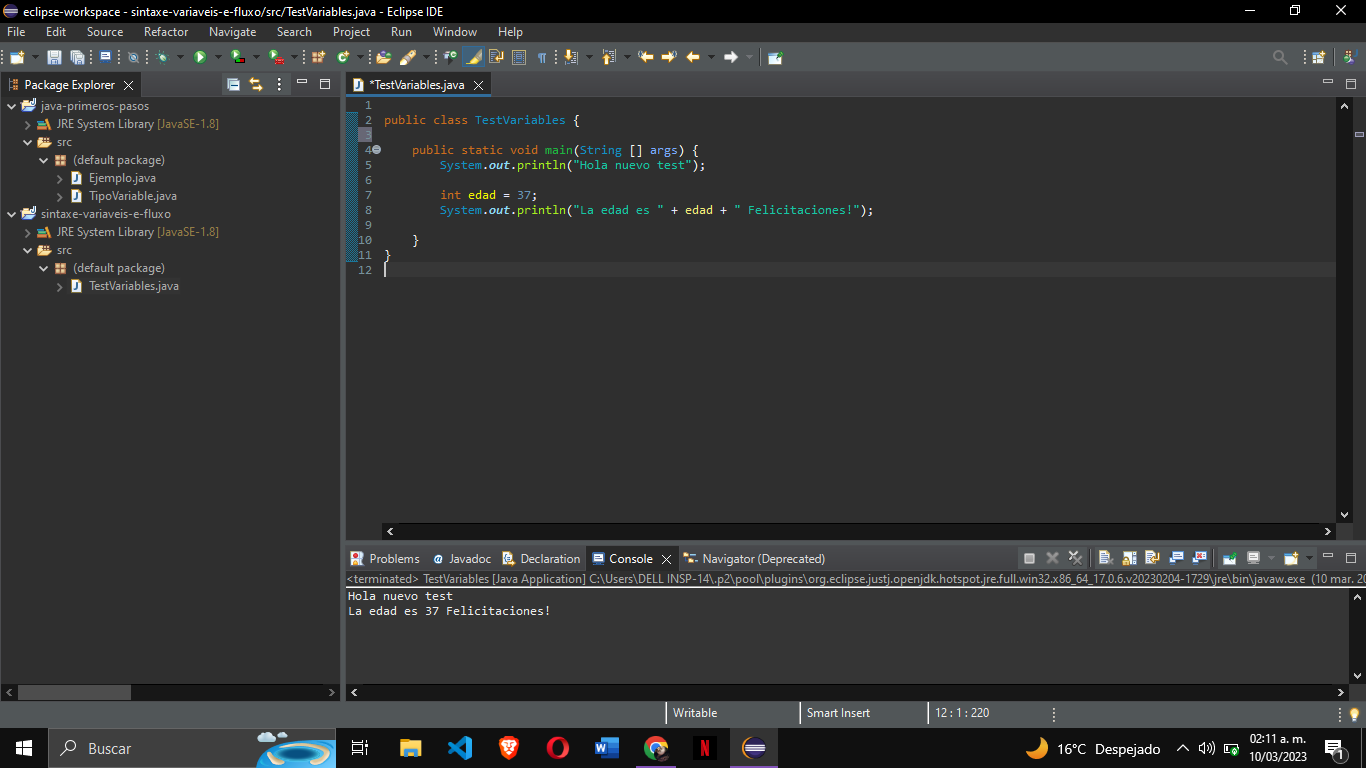1366x768 pixels.
Task: Open the File menu
Action: (x=16, y=32)
